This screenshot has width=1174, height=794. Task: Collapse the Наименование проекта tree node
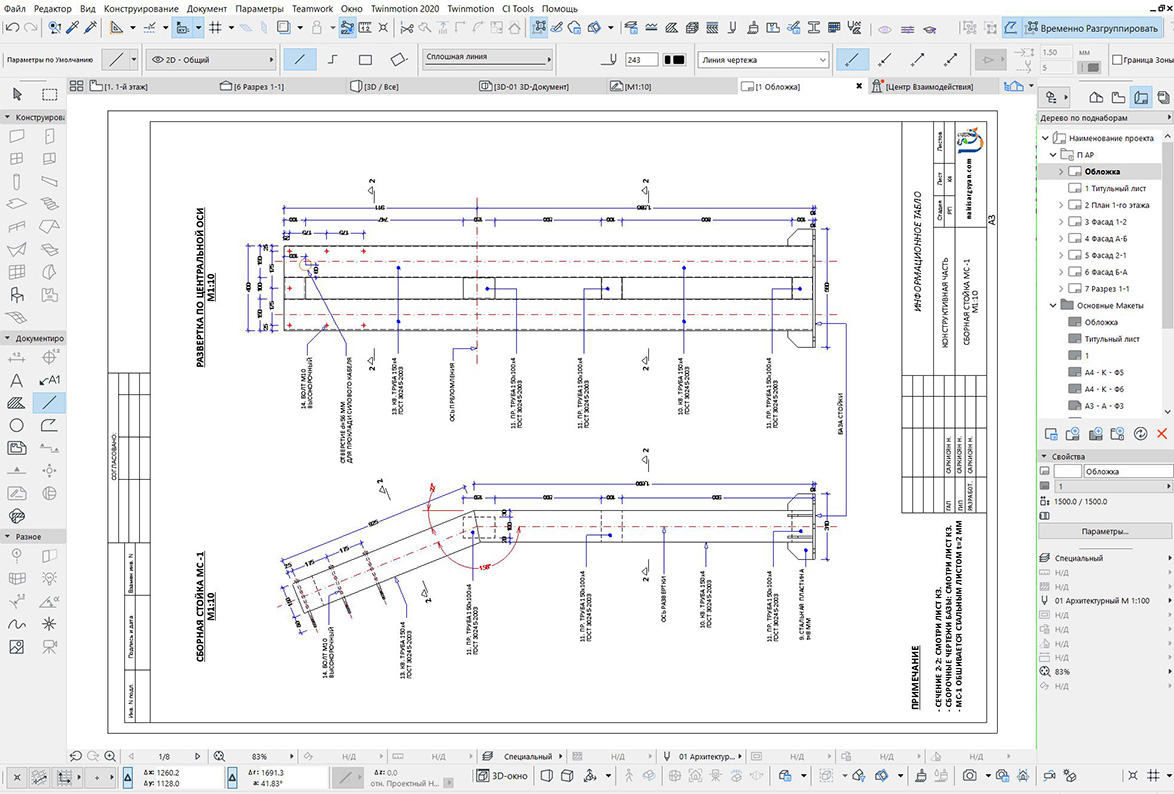click(x=1046, y=138)
